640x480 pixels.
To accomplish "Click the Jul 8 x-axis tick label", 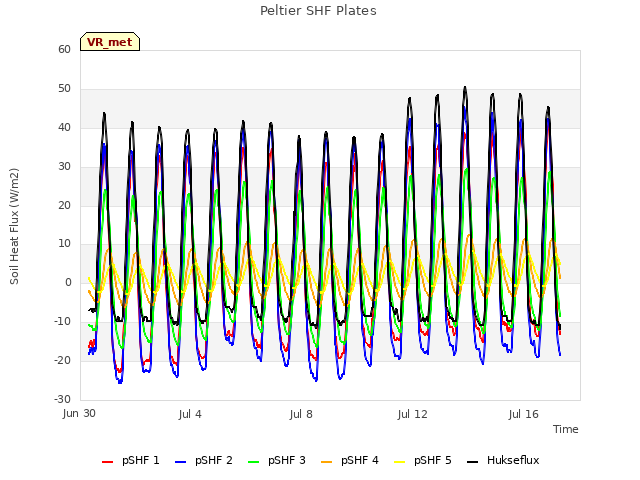I will (301, 415).
